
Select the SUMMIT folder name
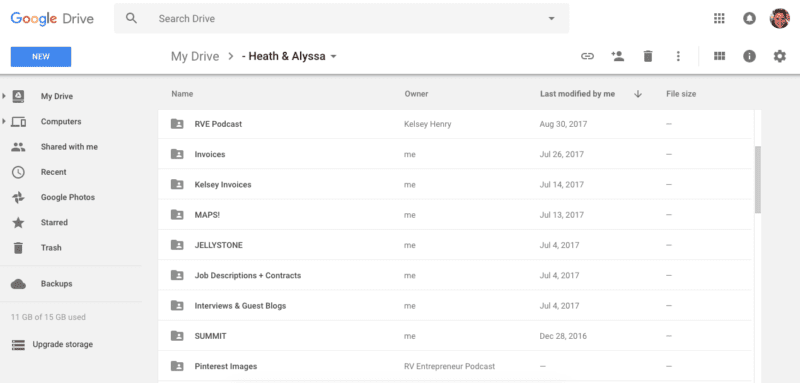click(211, 336)
